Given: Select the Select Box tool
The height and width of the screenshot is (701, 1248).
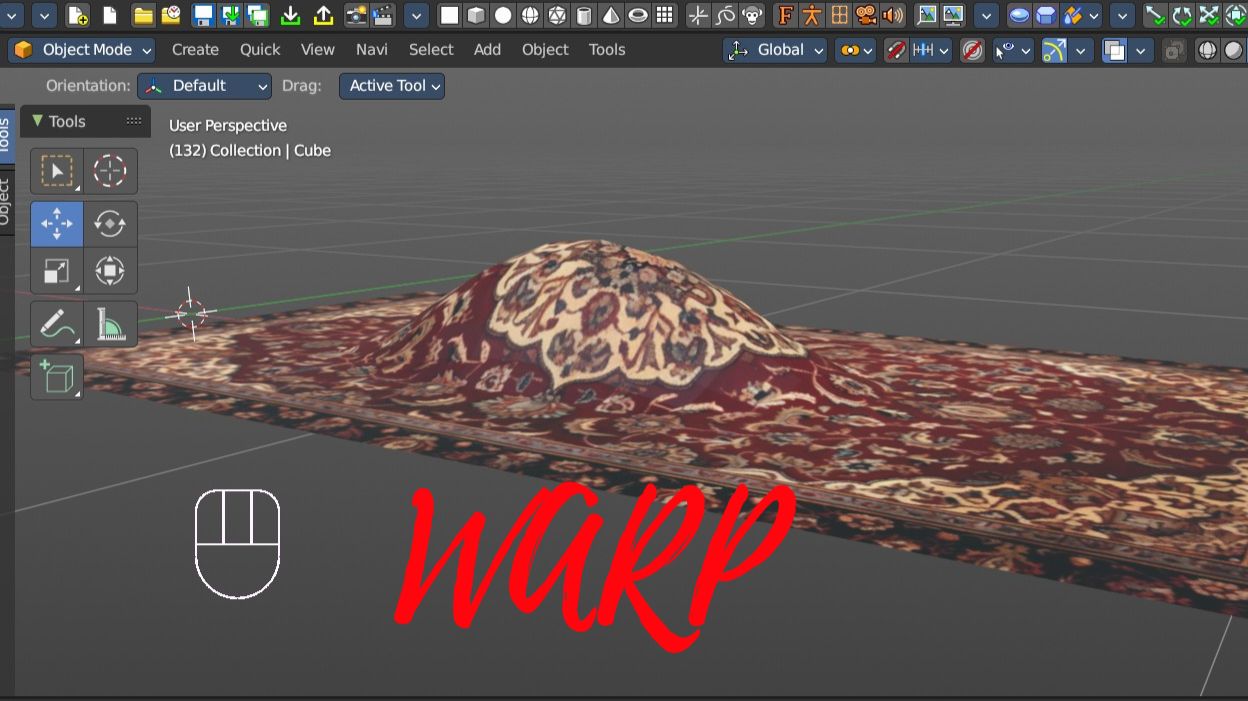Looking at the screenshot, I should click(x=56, y=171).
